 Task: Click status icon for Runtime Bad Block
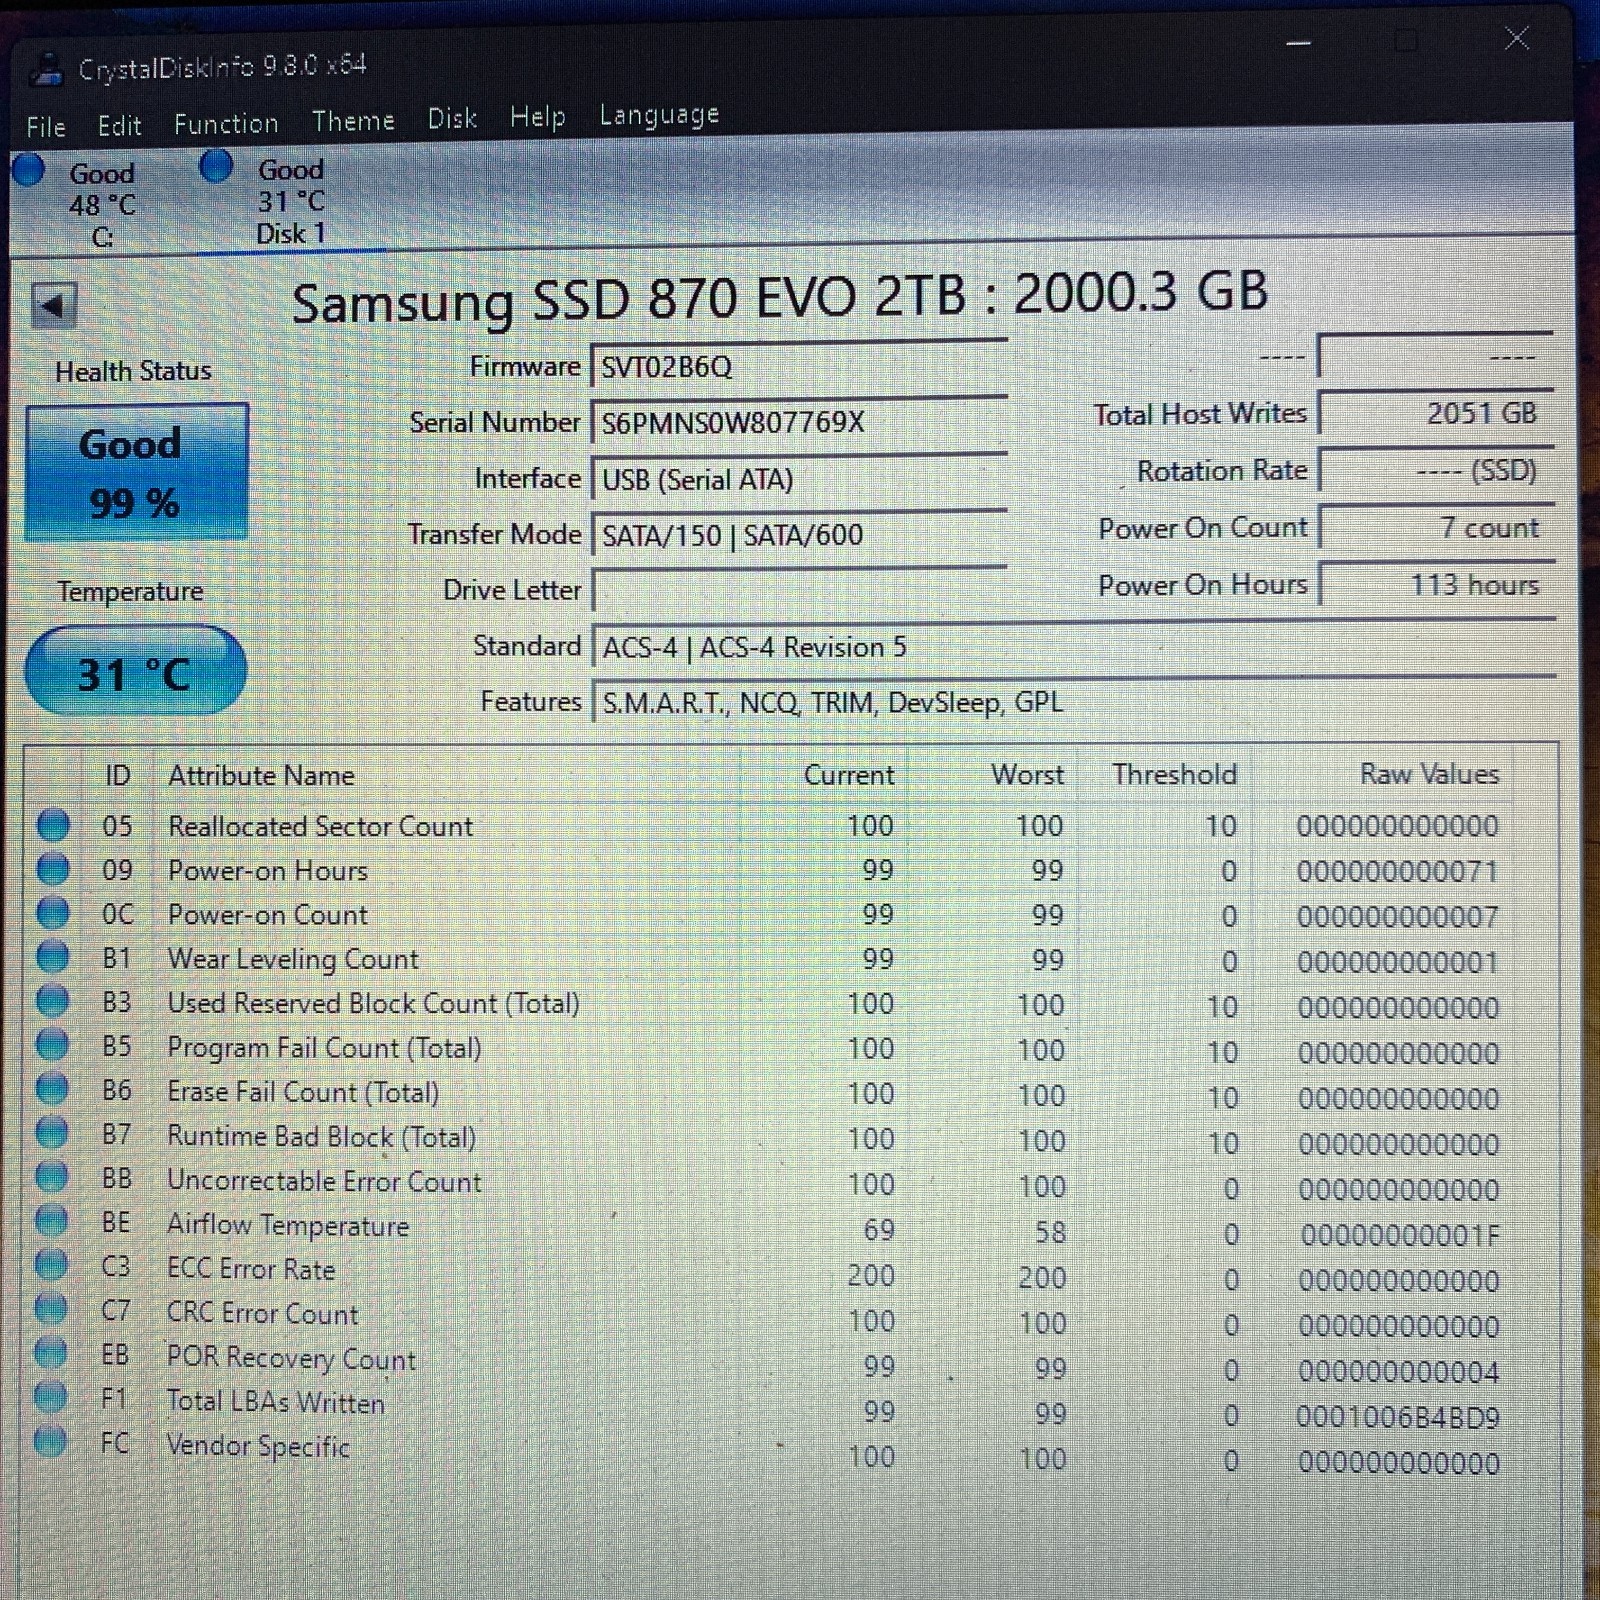52,1132
